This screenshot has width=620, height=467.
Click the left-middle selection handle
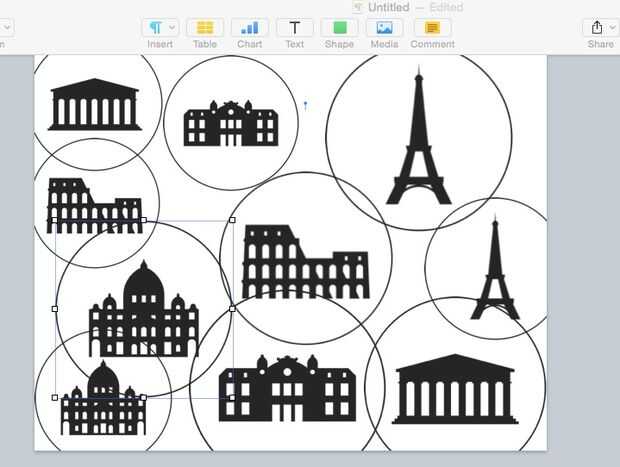pos(55,308)
